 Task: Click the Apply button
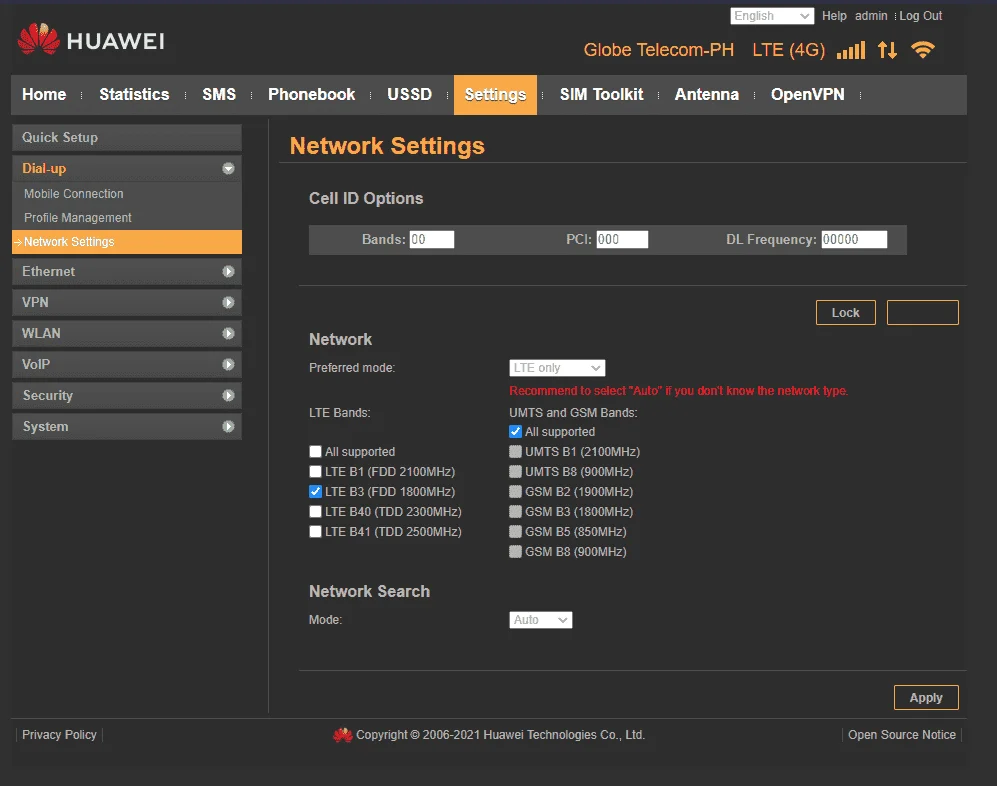click(926, 698)
